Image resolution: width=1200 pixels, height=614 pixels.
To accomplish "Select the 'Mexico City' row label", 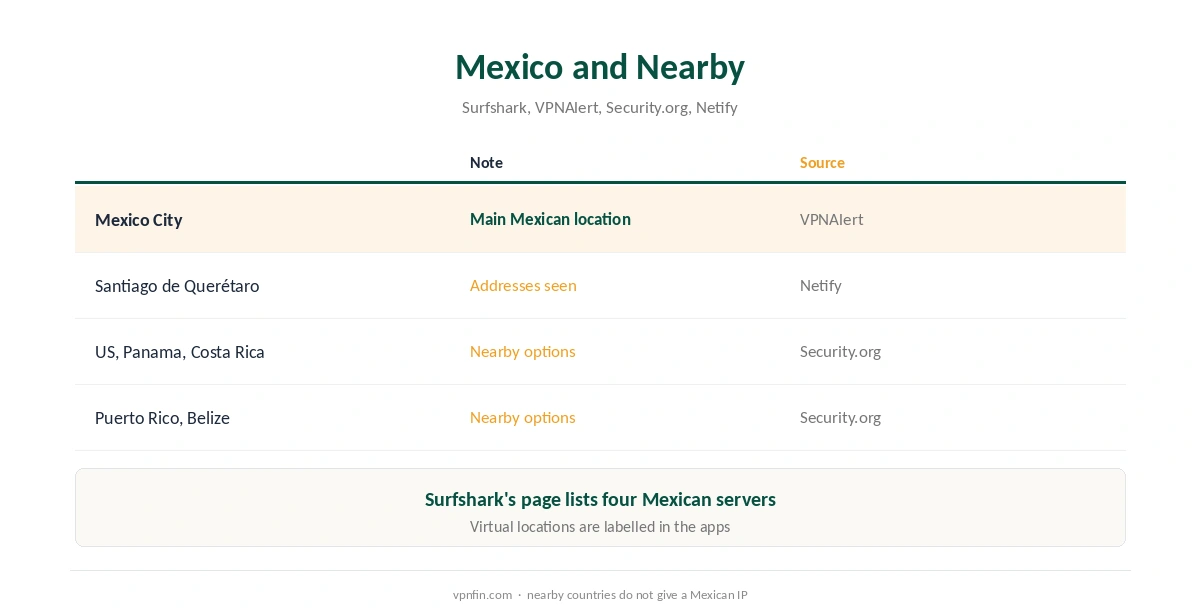I will pos(139,220).
